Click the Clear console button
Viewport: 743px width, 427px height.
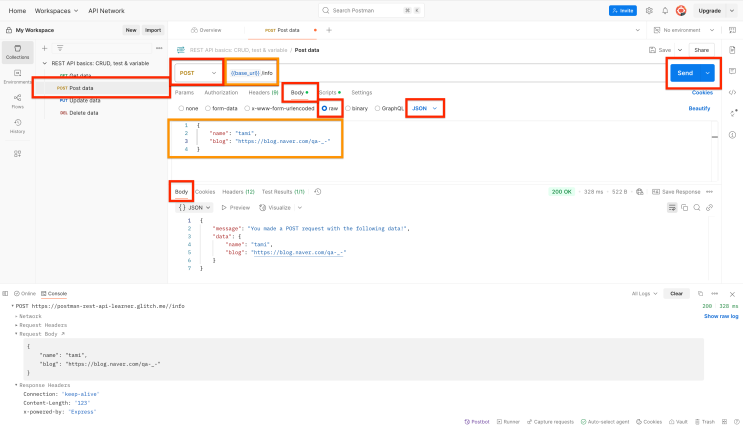click(677, 293)
